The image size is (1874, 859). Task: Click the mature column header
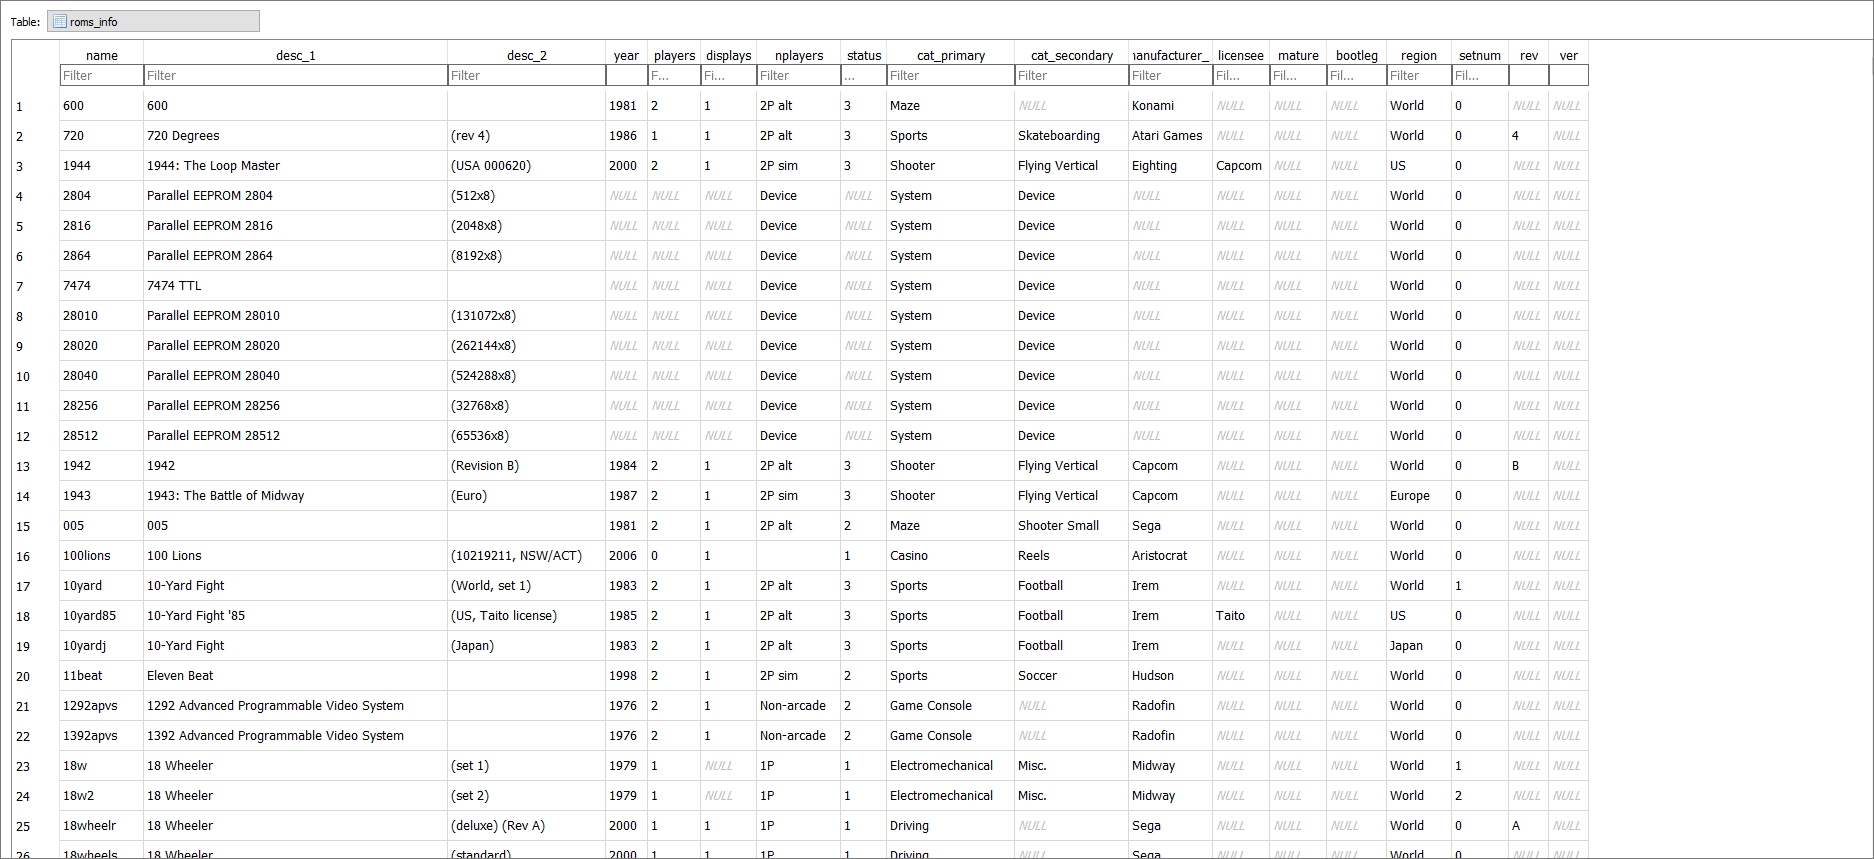coord(1298,55)
